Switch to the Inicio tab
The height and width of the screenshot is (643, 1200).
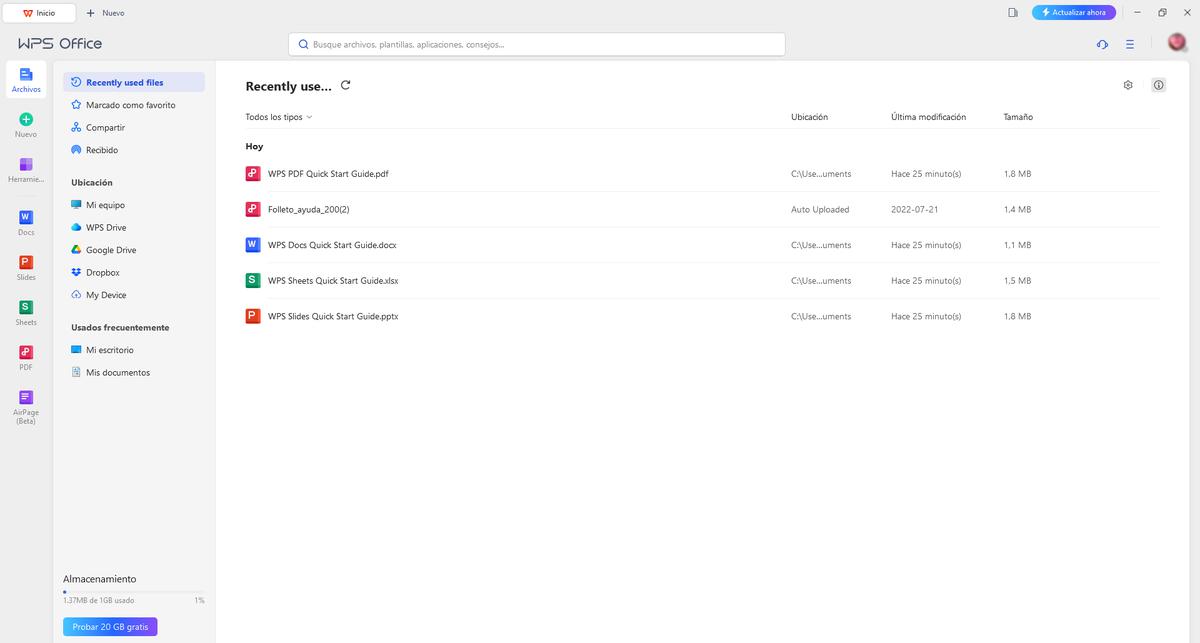click(x=40, y=13)
